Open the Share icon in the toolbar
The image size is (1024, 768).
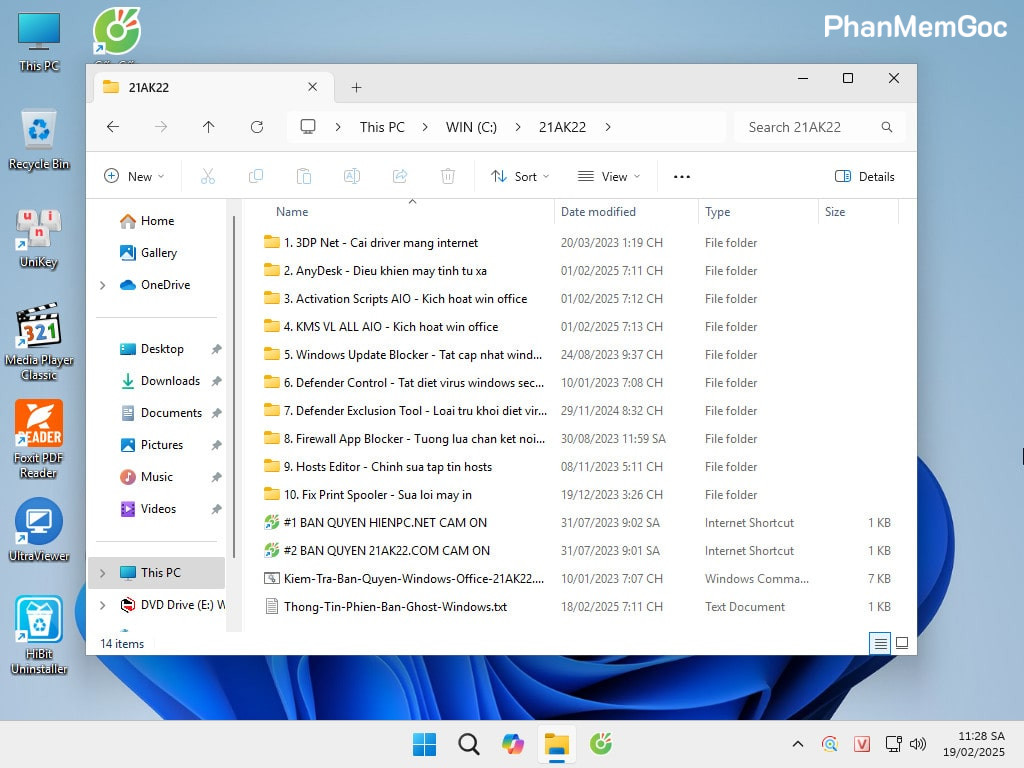[400, 176]
